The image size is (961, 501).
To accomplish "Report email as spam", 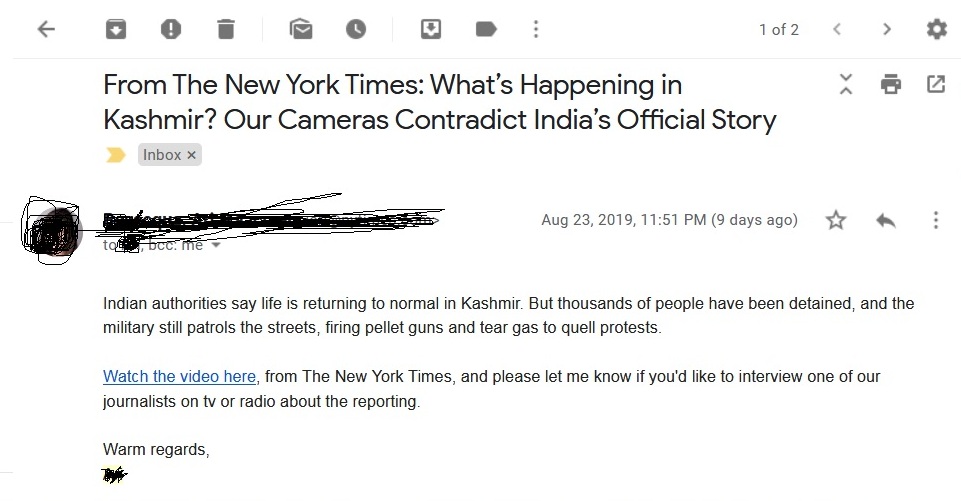I will [171, 29].
